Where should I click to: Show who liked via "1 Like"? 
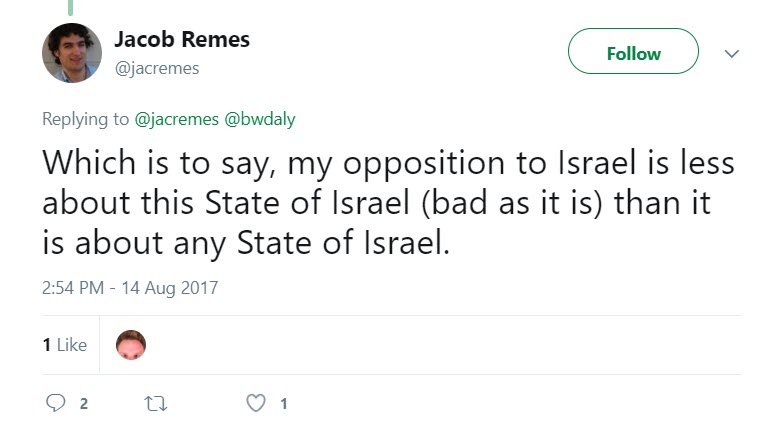pyautogui.click(x=65, y=345)
